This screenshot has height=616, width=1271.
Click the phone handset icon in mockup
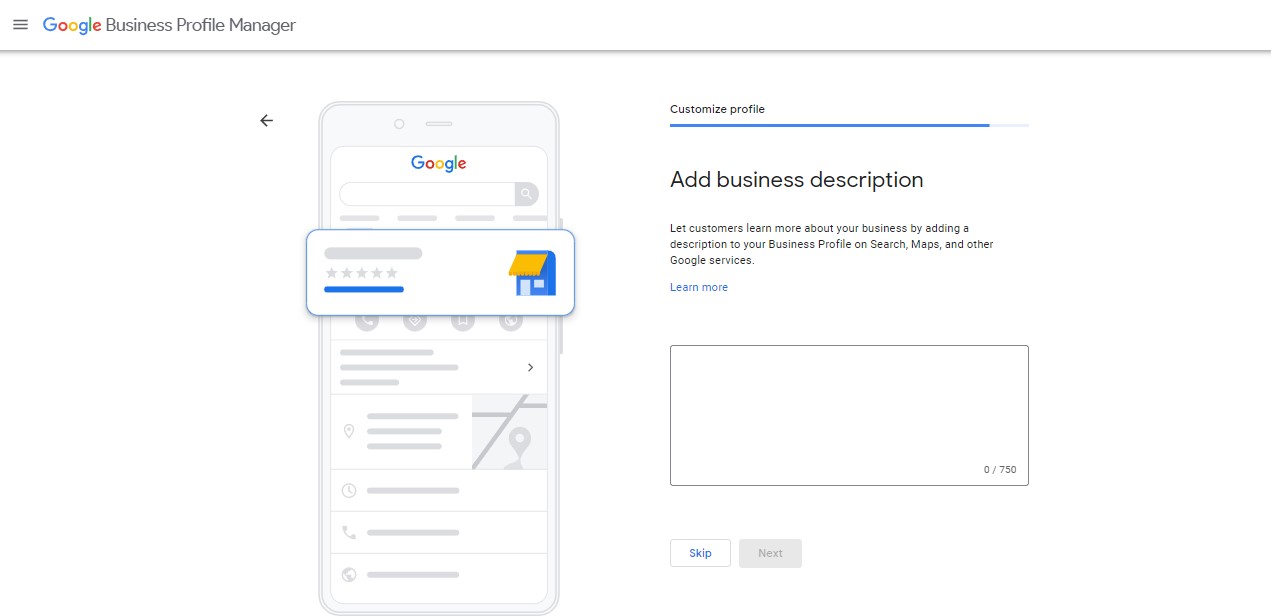pos(349,532)
